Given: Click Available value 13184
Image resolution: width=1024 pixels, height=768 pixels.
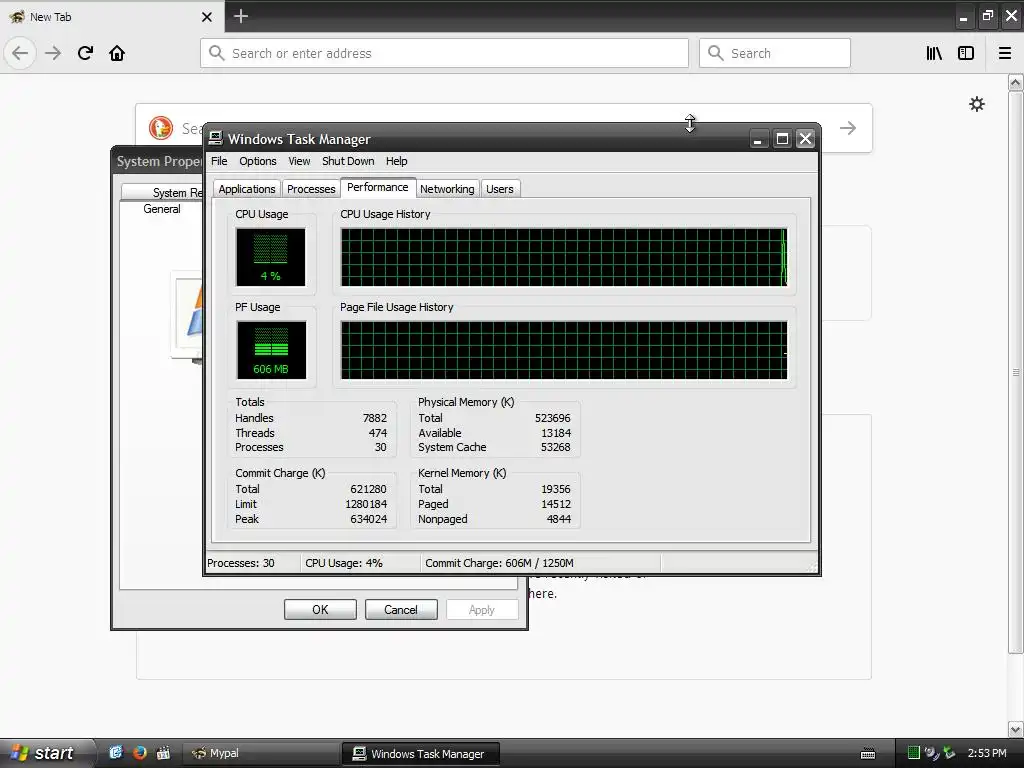Looking at the screenshot, I should (x=556, y=433).
